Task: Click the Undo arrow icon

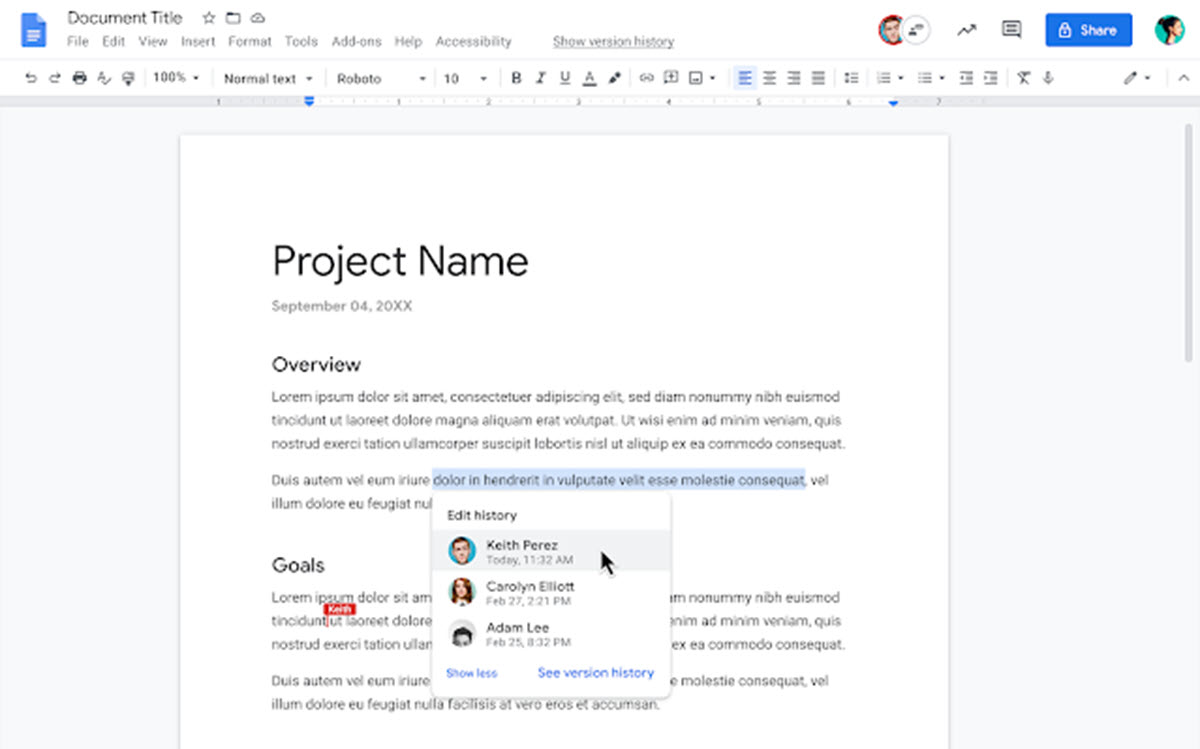Action: tap(31, 78)
